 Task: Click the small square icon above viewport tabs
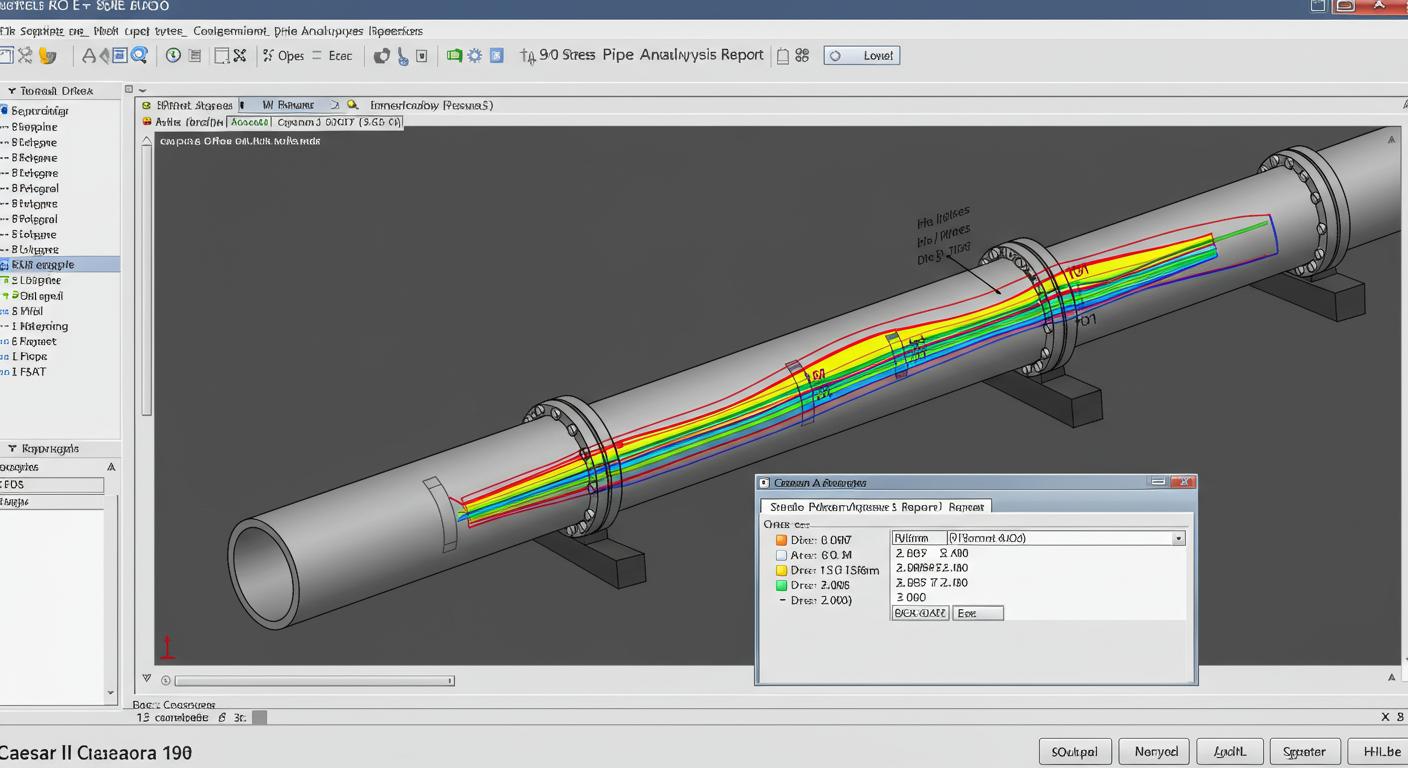[129, 89]
